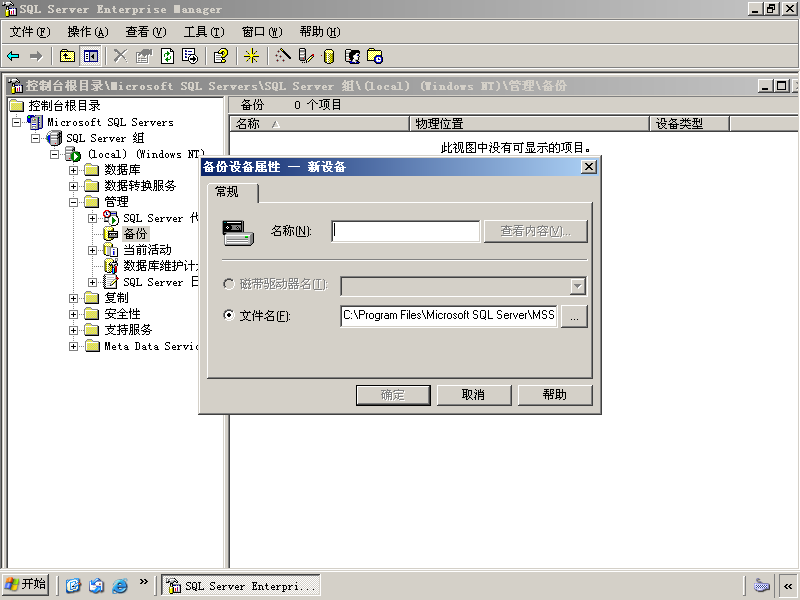Expand the 数据转换服务 folder

point(73,186)
